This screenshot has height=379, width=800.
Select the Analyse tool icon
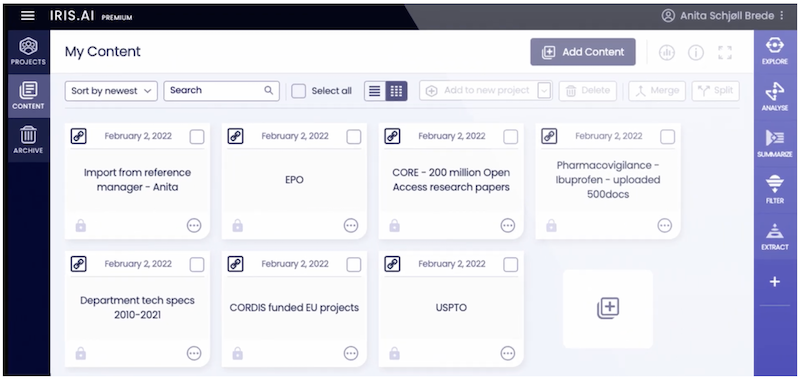point(774,97)
